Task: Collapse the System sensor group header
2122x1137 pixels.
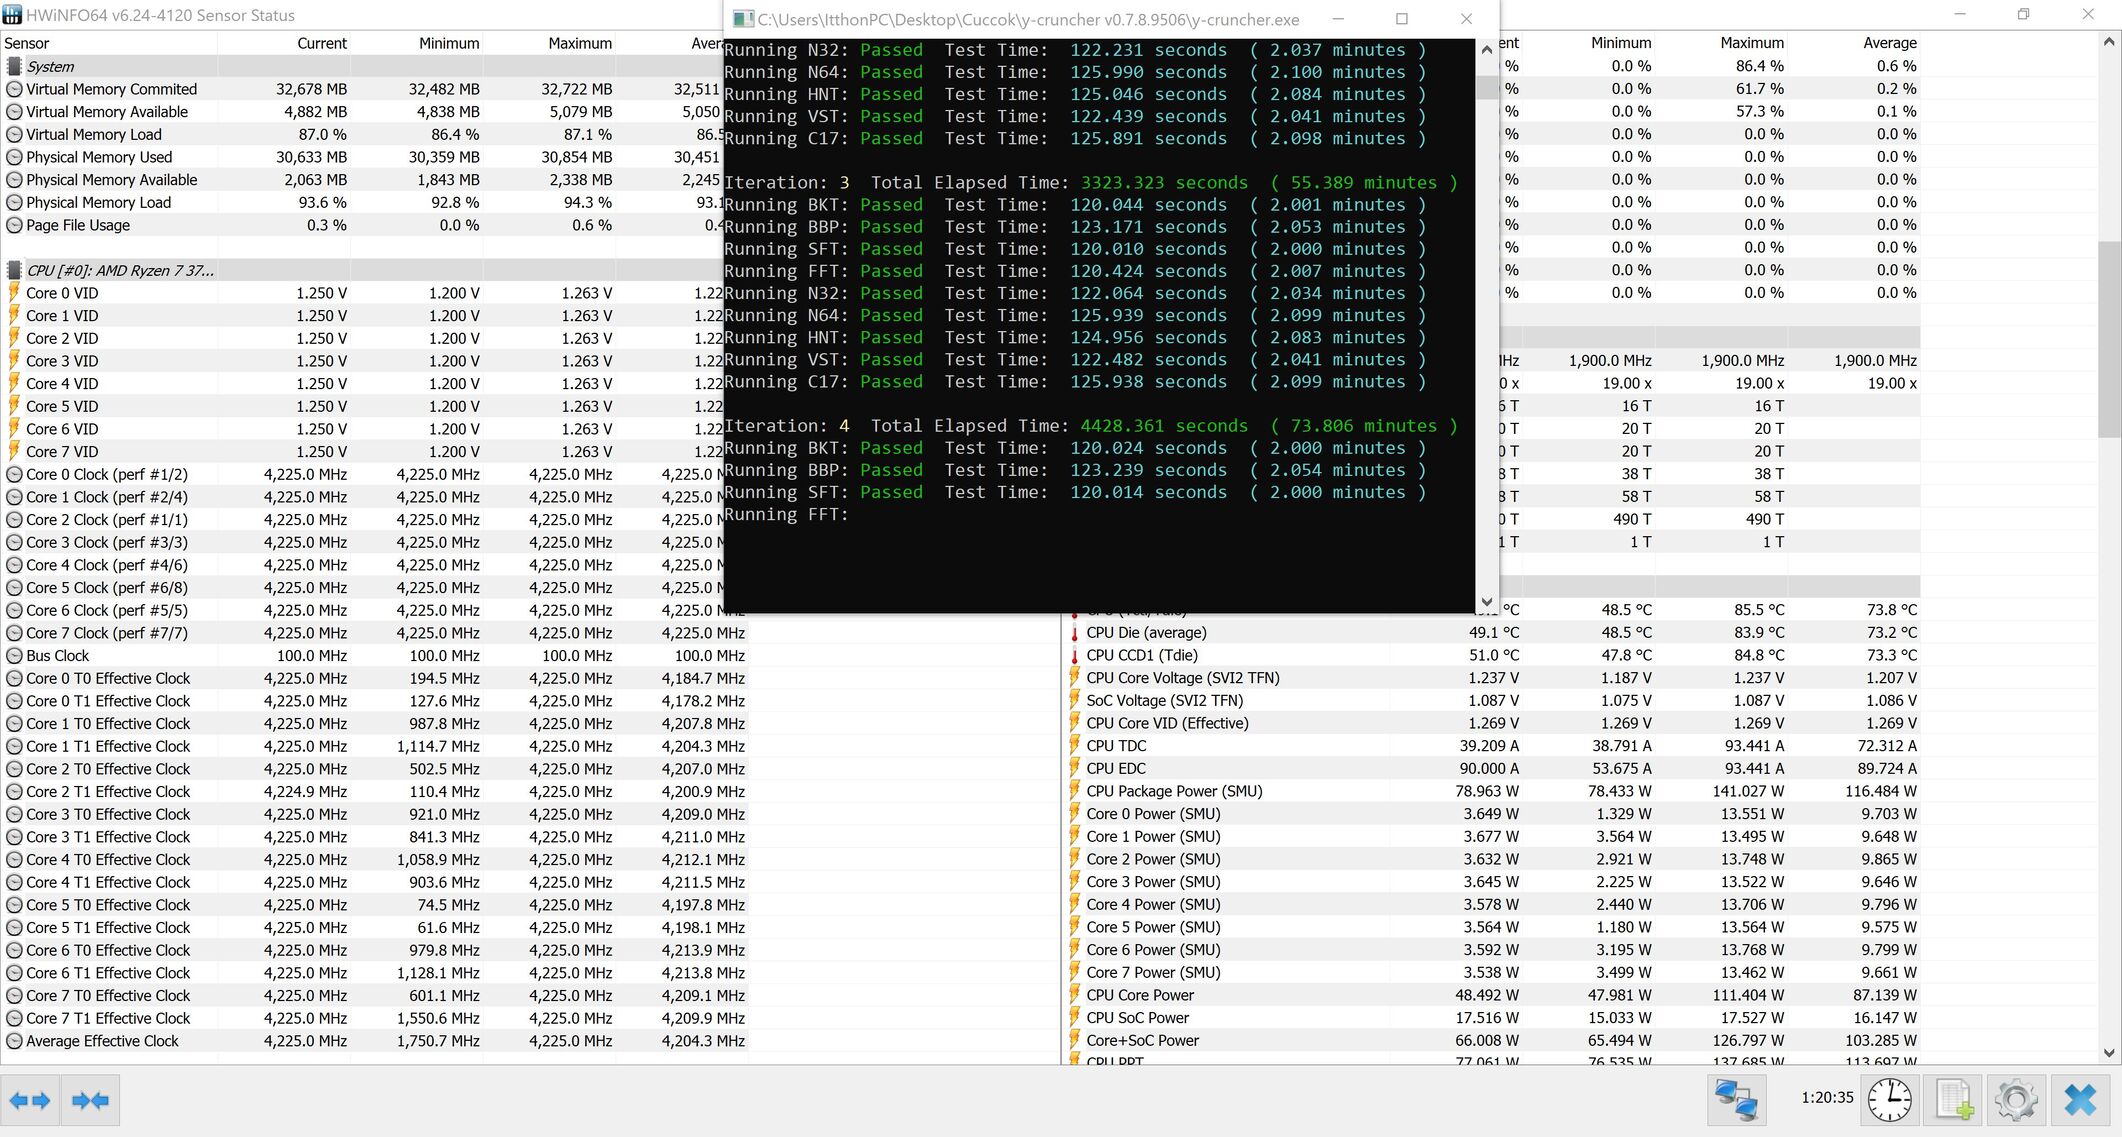Action: pos(360,66)
